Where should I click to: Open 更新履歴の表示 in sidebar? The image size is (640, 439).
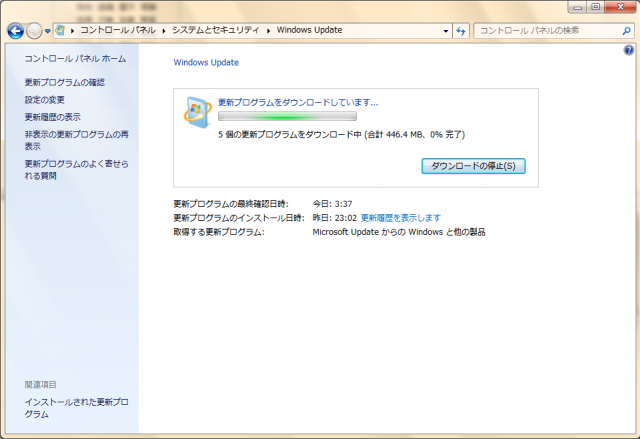[53, 117]
